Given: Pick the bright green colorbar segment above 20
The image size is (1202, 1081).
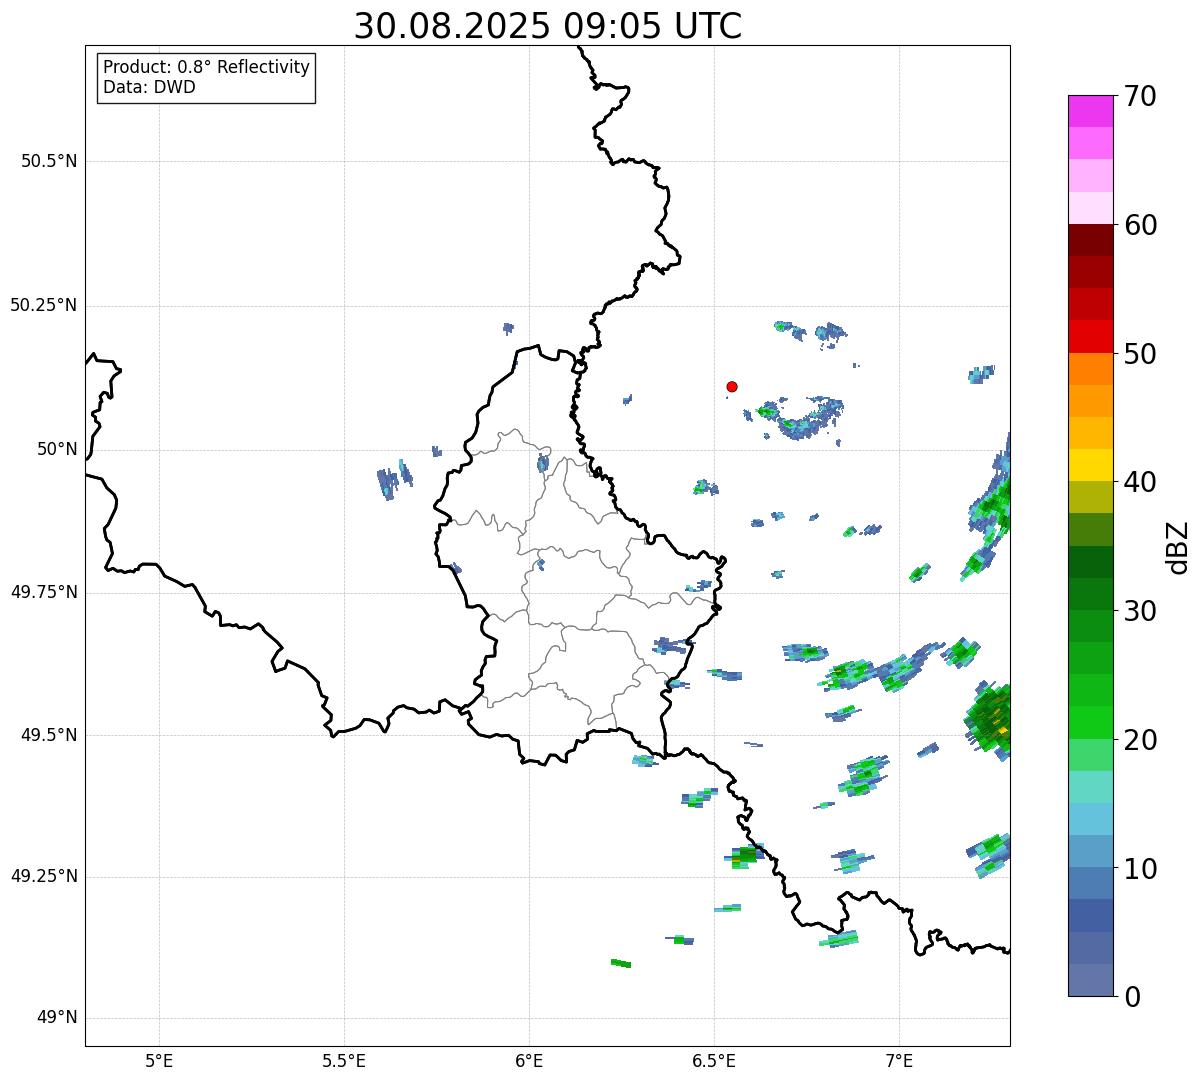Looking at the screenshot, I should [x=1091, y=722].
